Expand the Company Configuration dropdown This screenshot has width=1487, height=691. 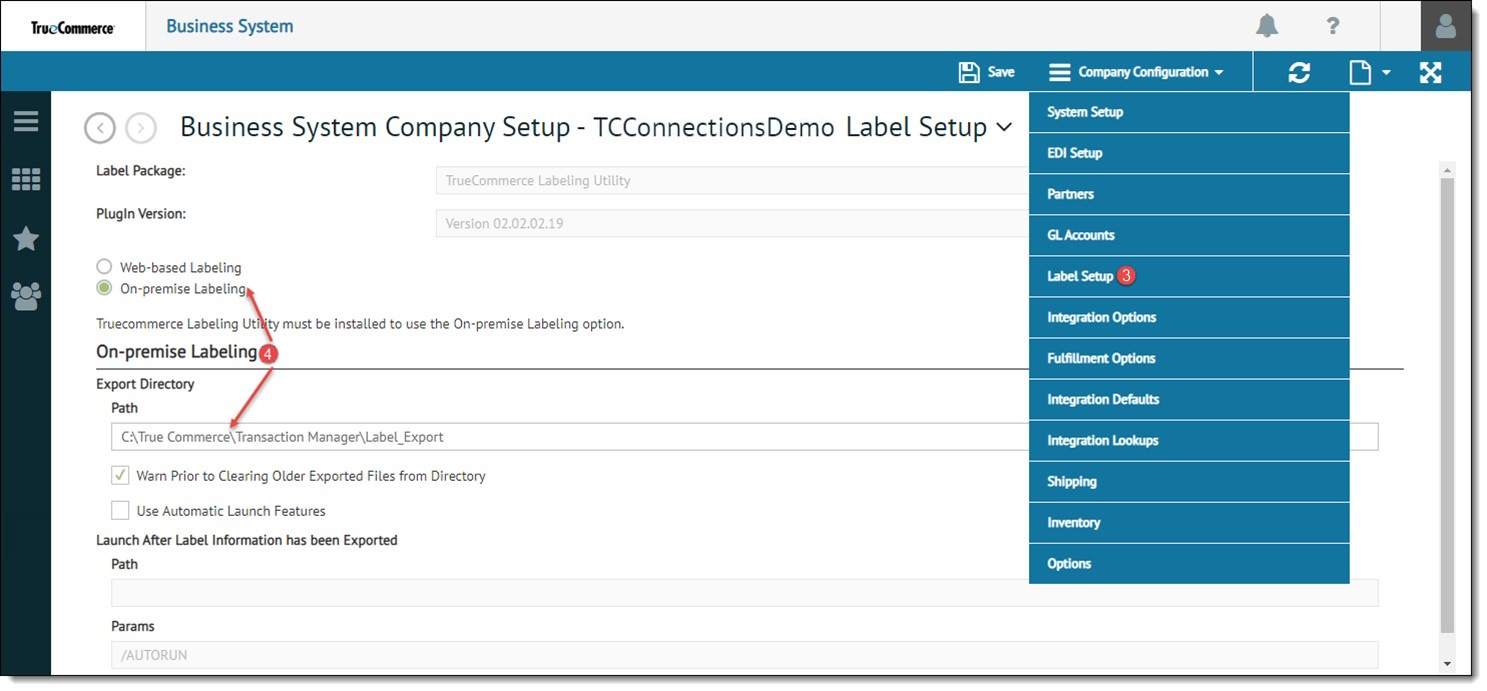click(x=1137, y=72)
